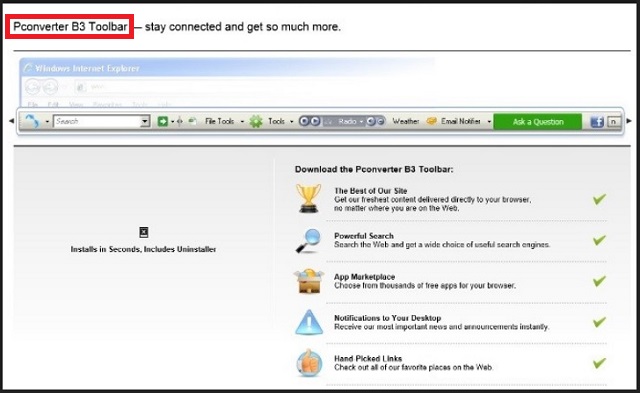The width and height of the screenshot is (640, 393).
Task: Click the Facebook icon in the toolbar
Action: [x=597, y=122]
